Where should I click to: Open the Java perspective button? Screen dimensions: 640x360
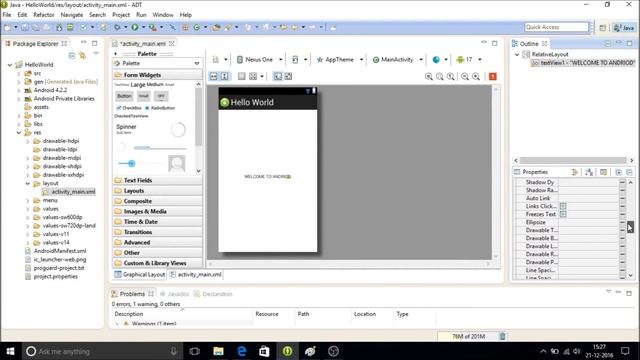[623, 27]
